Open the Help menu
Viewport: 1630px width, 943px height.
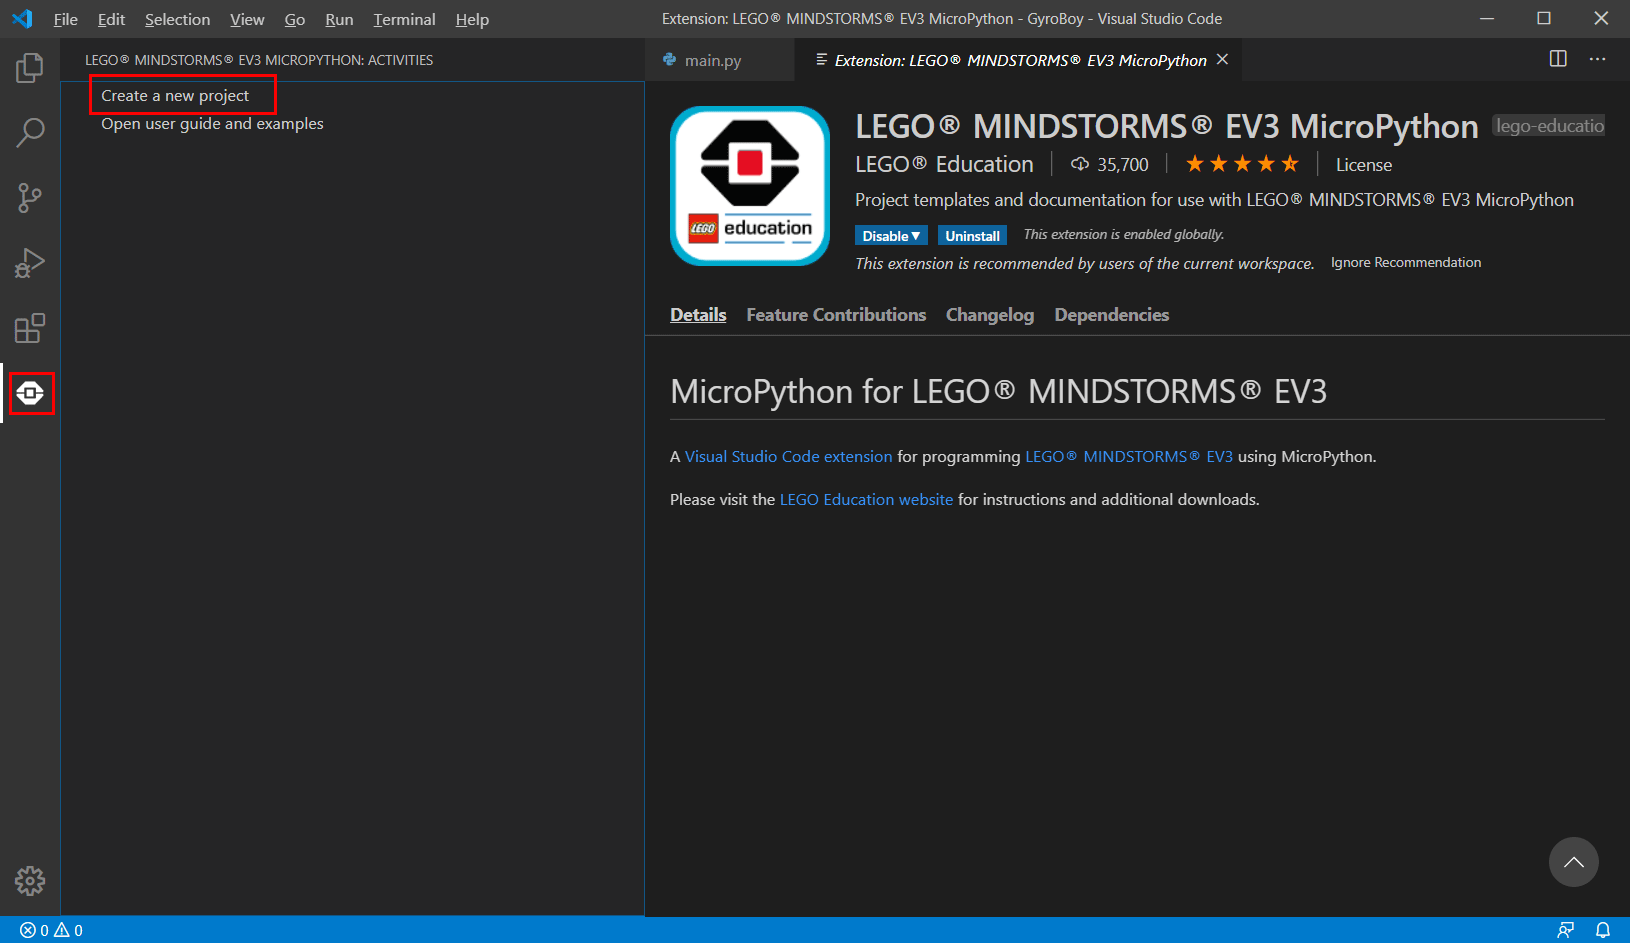(472, 19)
